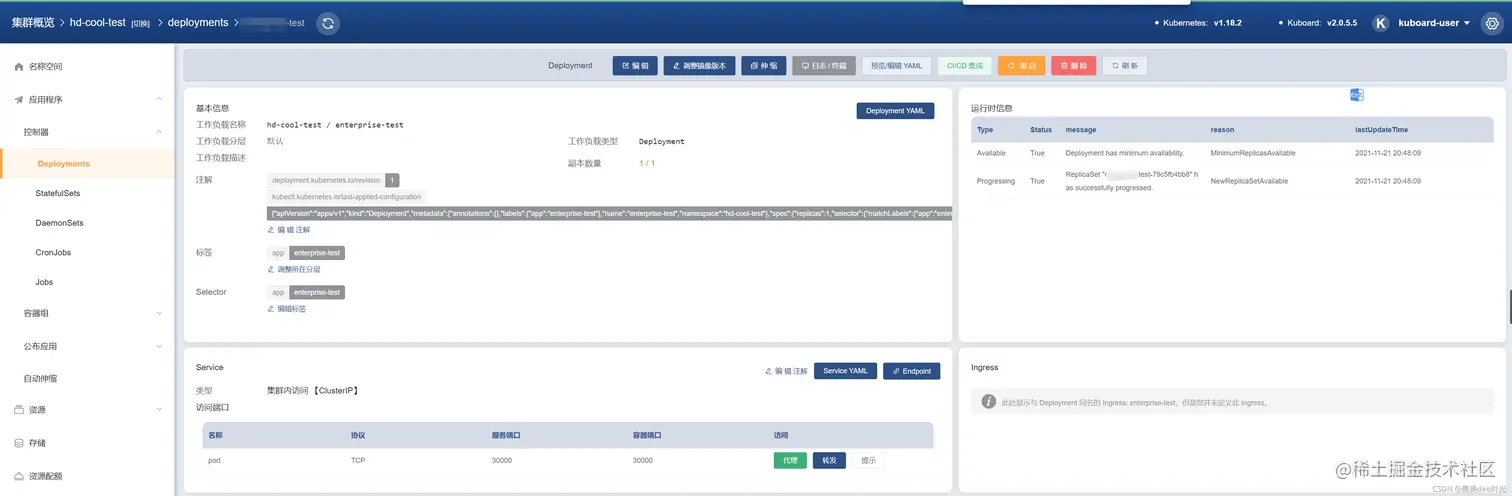Click the 调整所在分层 link
The height and width of the screenshot is (496, 1512).
[x=292, y=270]
